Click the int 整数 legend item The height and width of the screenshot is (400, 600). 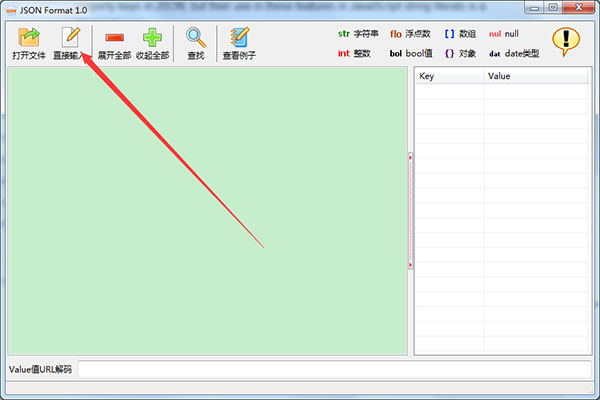[354, 53]
